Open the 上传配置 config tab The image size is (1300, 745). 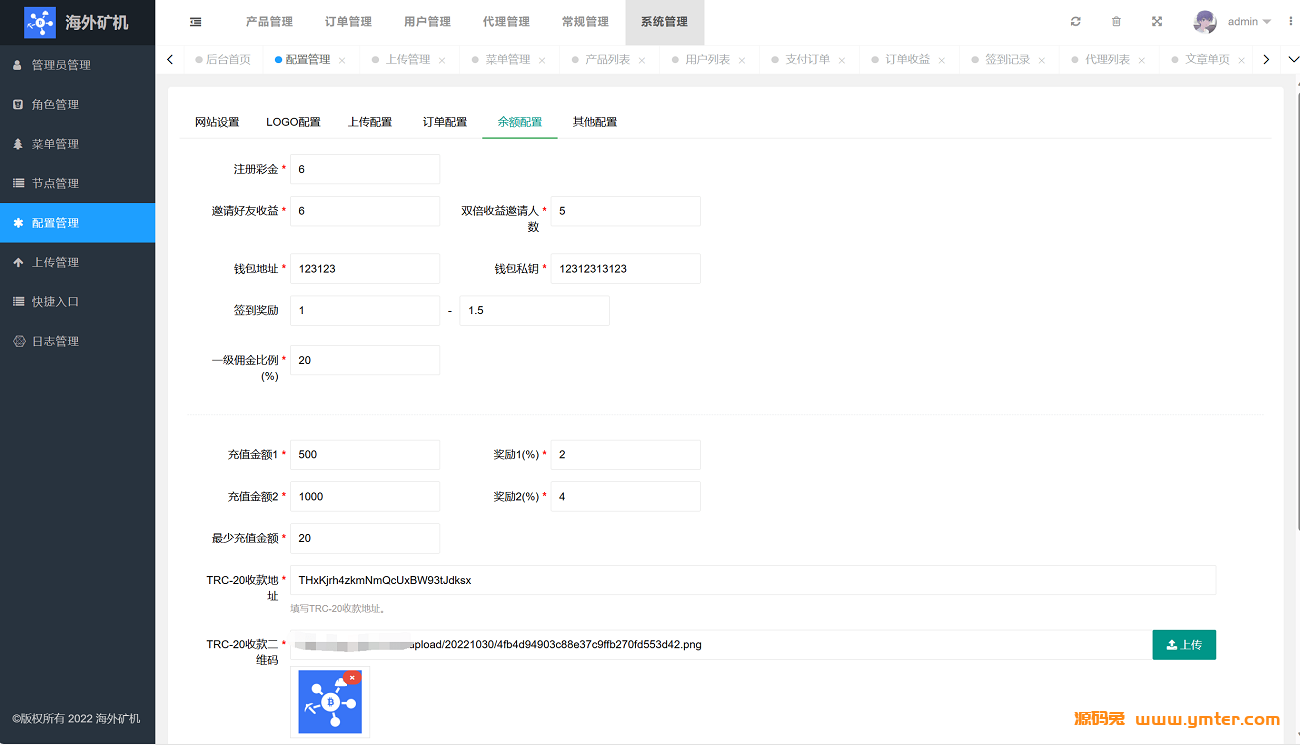click(x=370, y=122)
